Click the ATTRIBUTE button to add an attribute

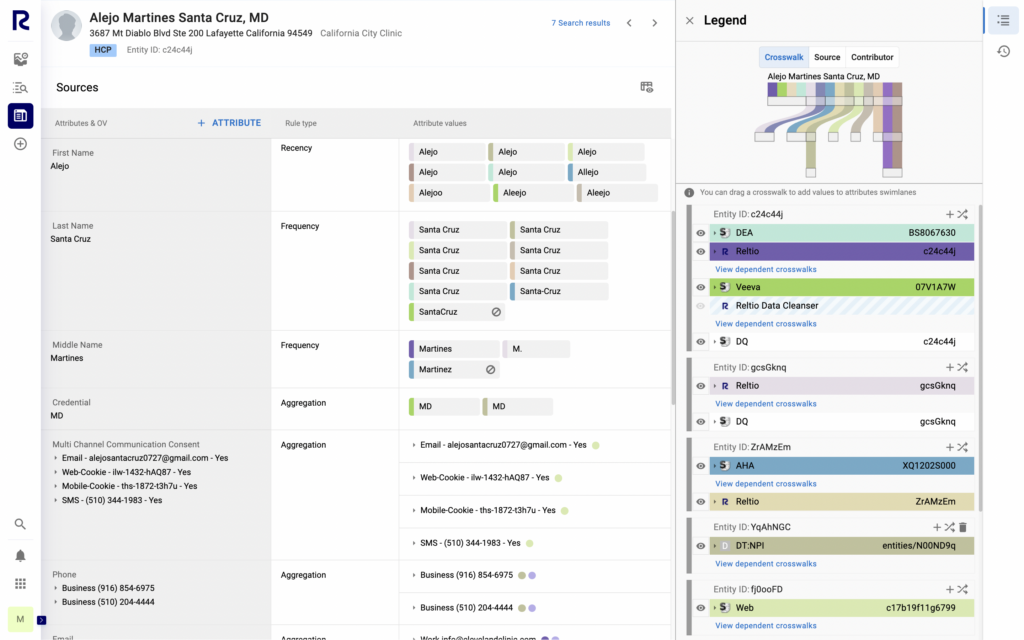(x=228, y=121)
